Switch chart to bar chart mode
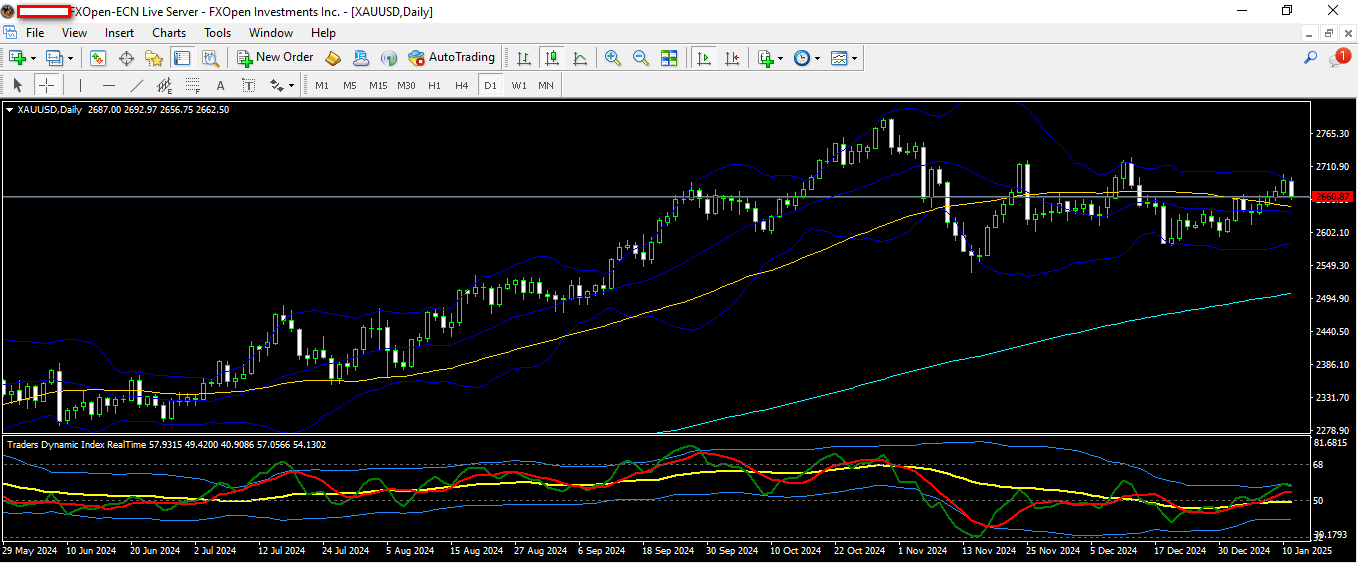The image size is (1358, 563). coord(523,58)
